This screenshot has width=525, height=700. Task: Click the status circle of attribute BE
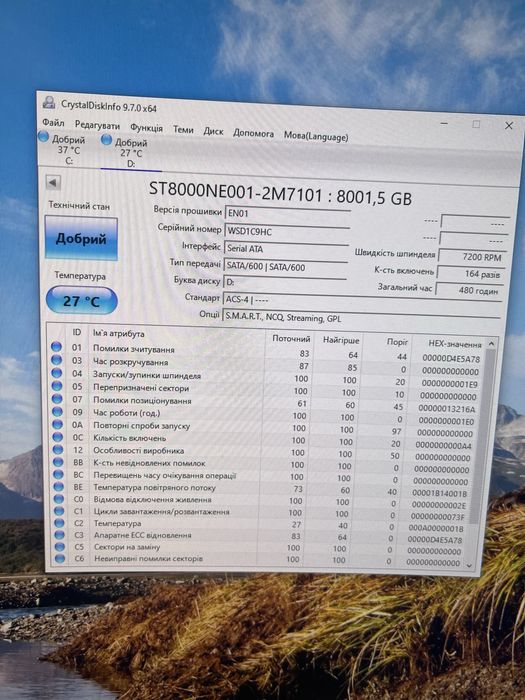point(58,487)
